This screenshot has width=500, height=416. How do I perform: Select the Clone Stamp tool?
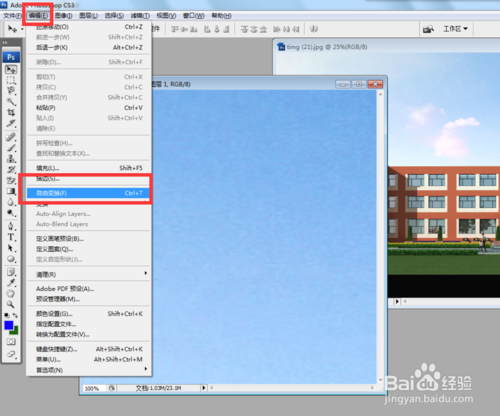pos(11,158)
